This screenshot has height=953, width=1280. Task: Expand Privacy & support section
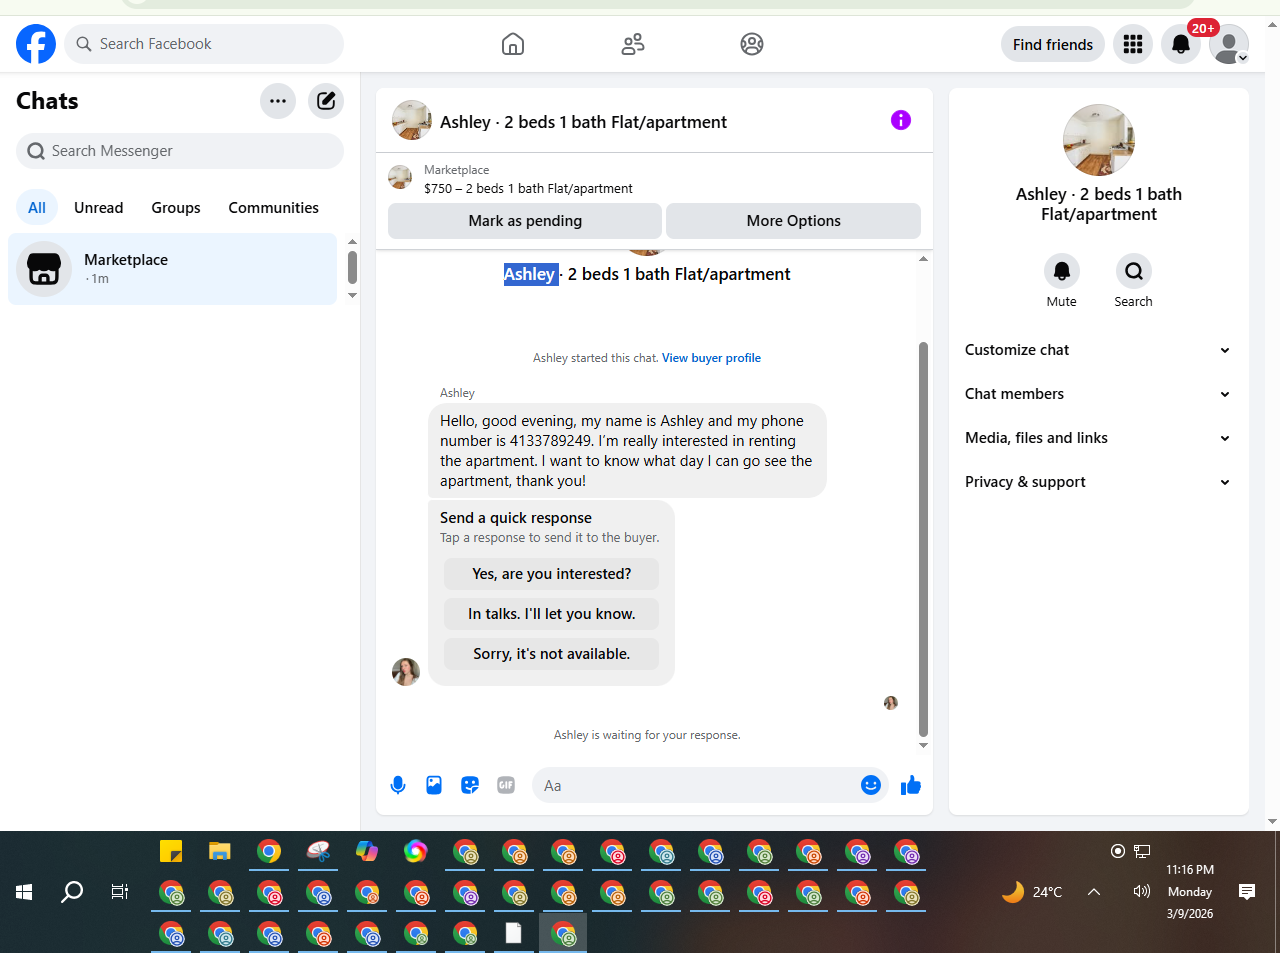tap(1098, 482)
